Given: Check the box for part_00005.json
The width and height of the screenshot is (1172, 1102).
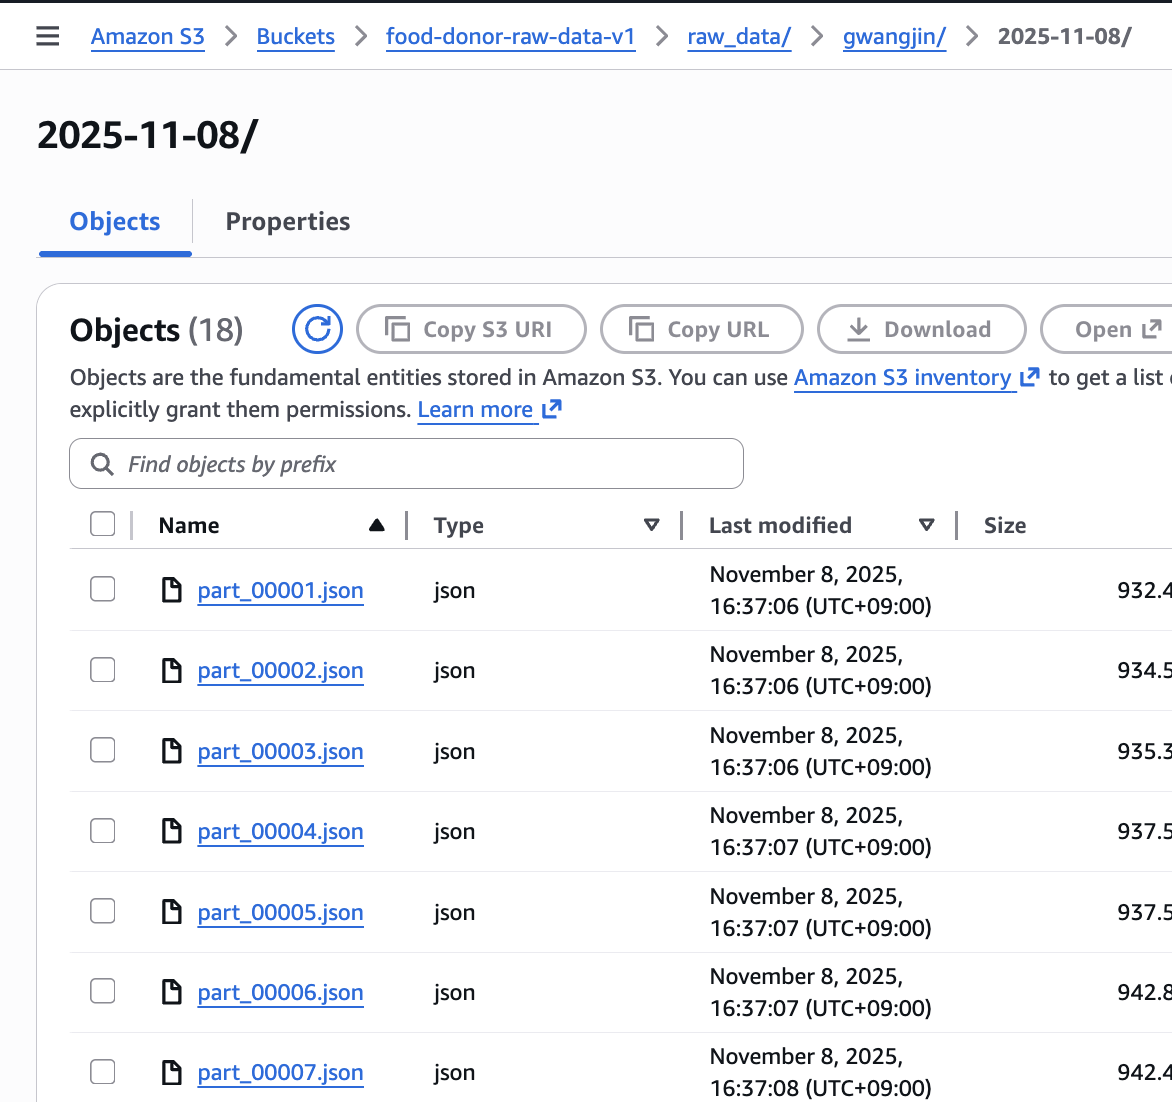Looking at the screenshot, I should click(102, 911).
